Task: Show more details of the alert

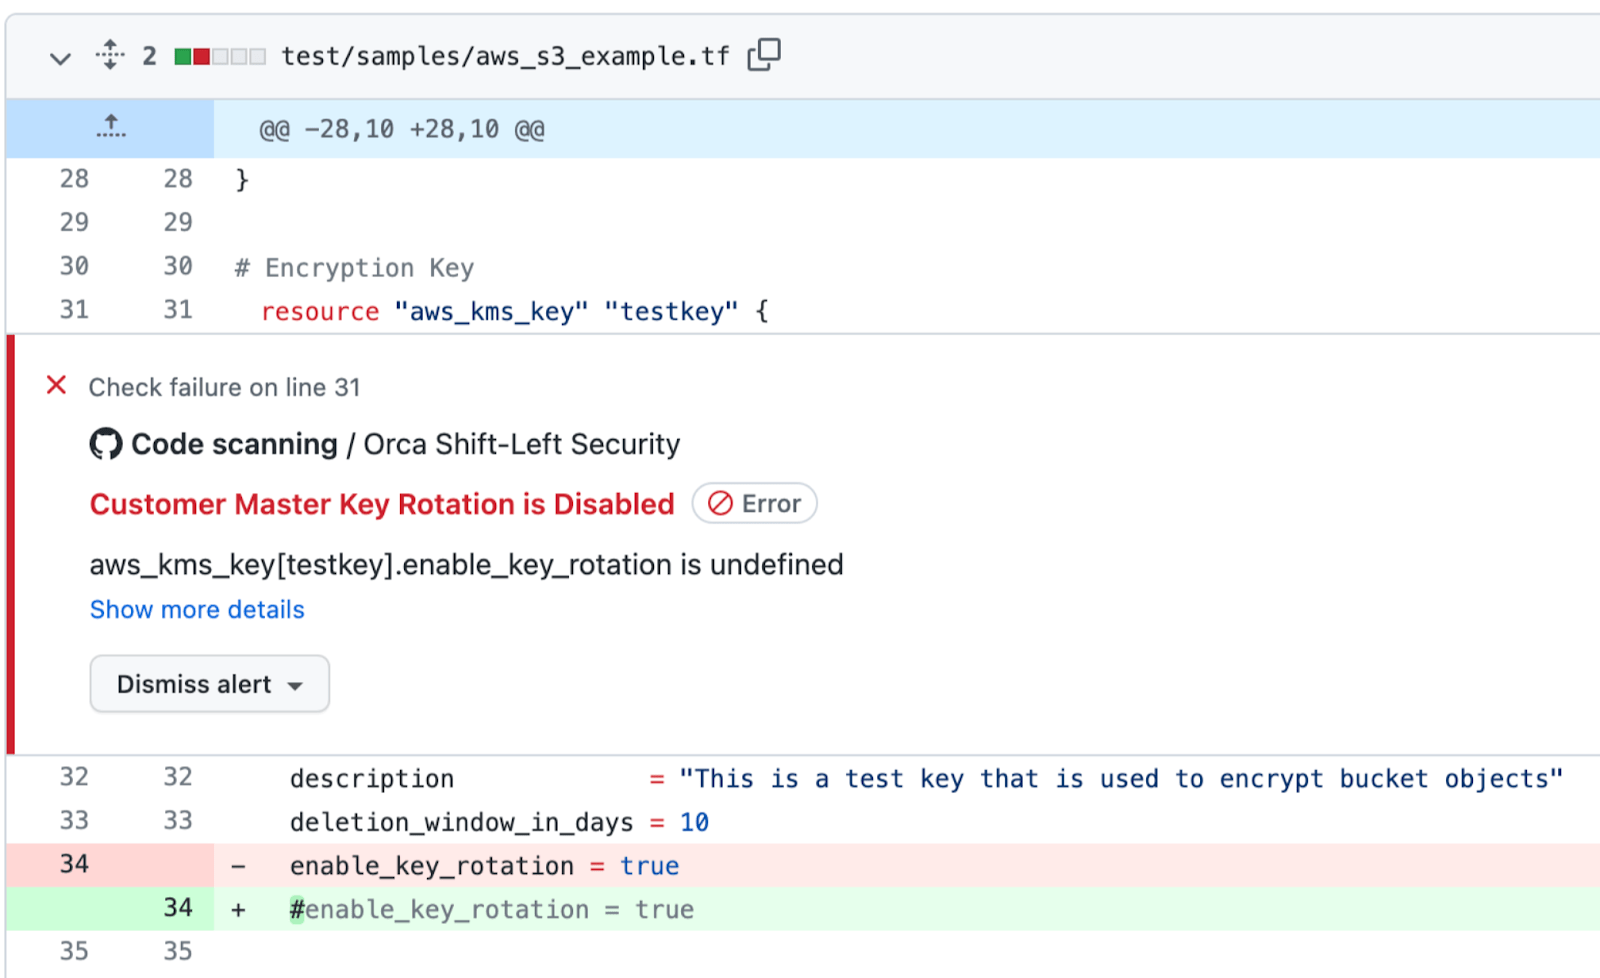Action: tap(196, 609)
